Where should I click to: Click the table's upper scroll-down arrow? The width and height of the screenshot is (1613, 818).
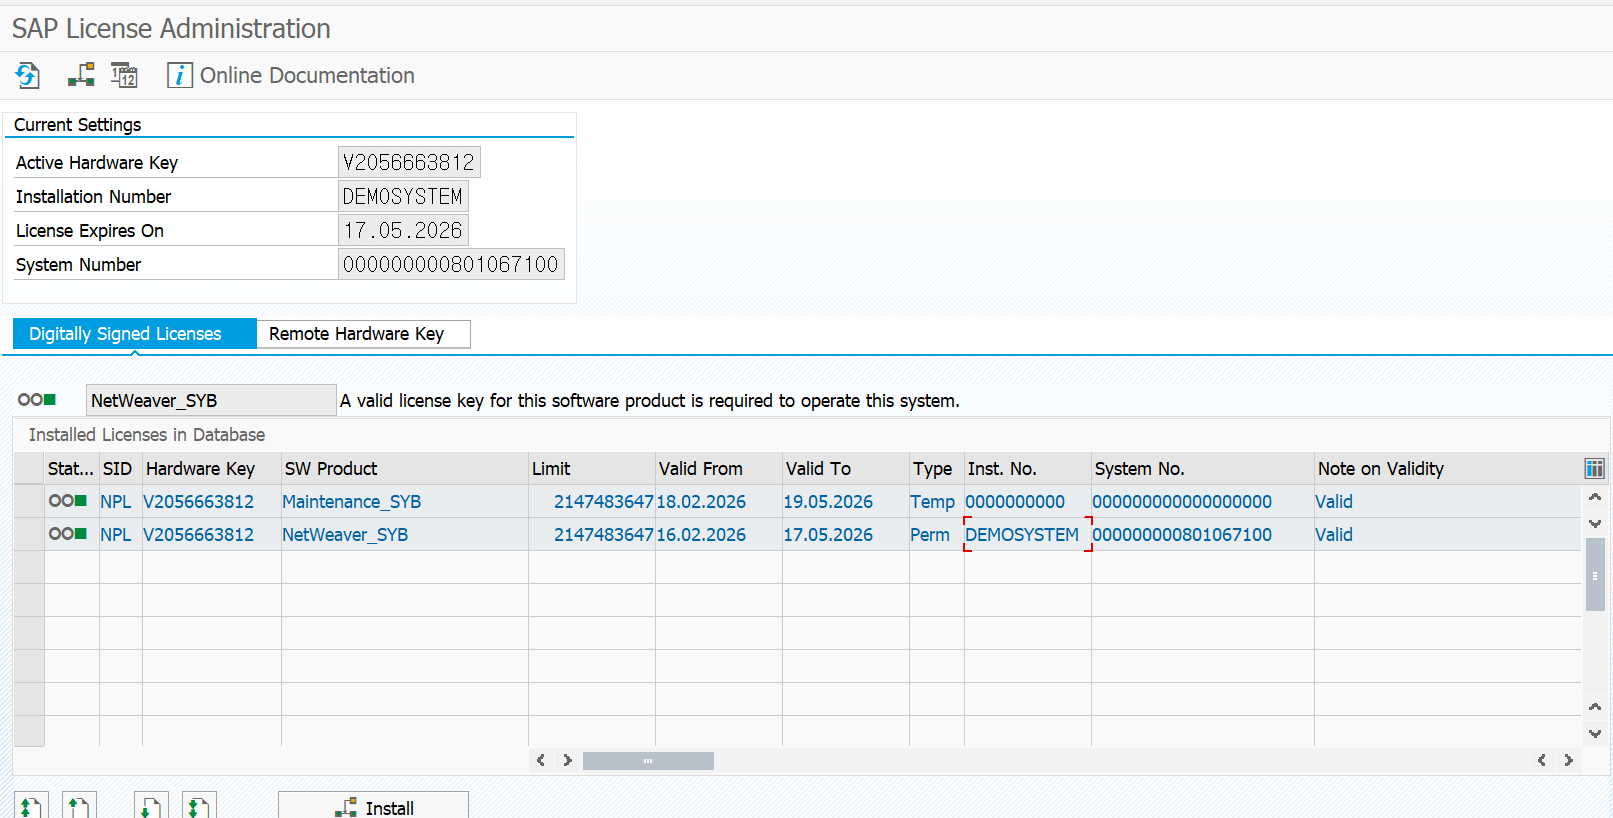[x=1595, y=523]
